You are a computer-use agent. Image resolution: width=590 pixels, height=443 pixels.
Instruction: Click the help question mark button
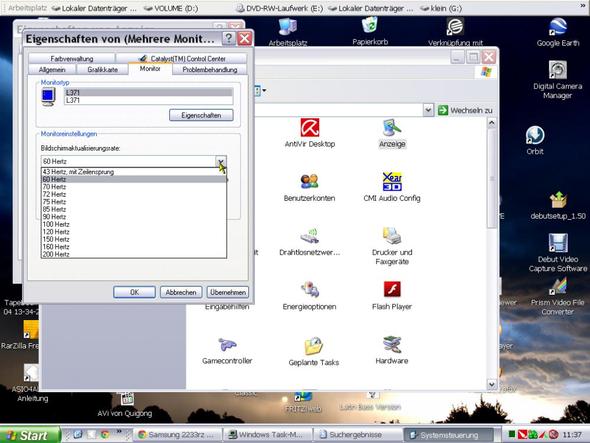tap(228, 38)
